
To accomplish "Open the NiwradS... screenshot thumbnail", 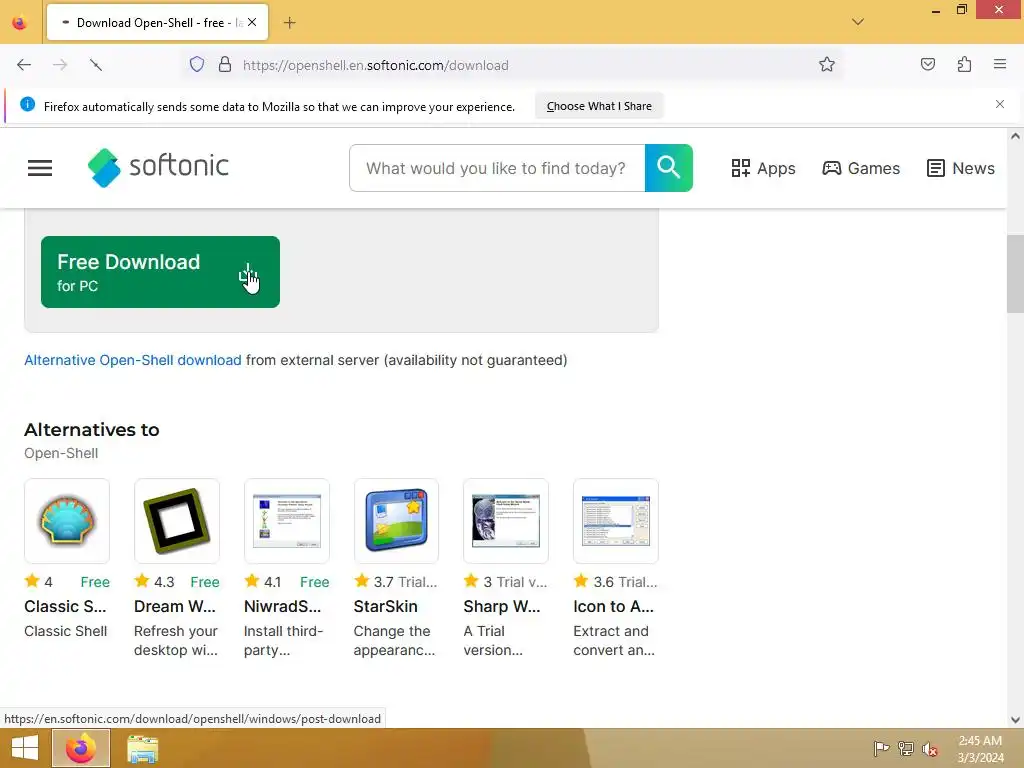I will tap(287, 520).
